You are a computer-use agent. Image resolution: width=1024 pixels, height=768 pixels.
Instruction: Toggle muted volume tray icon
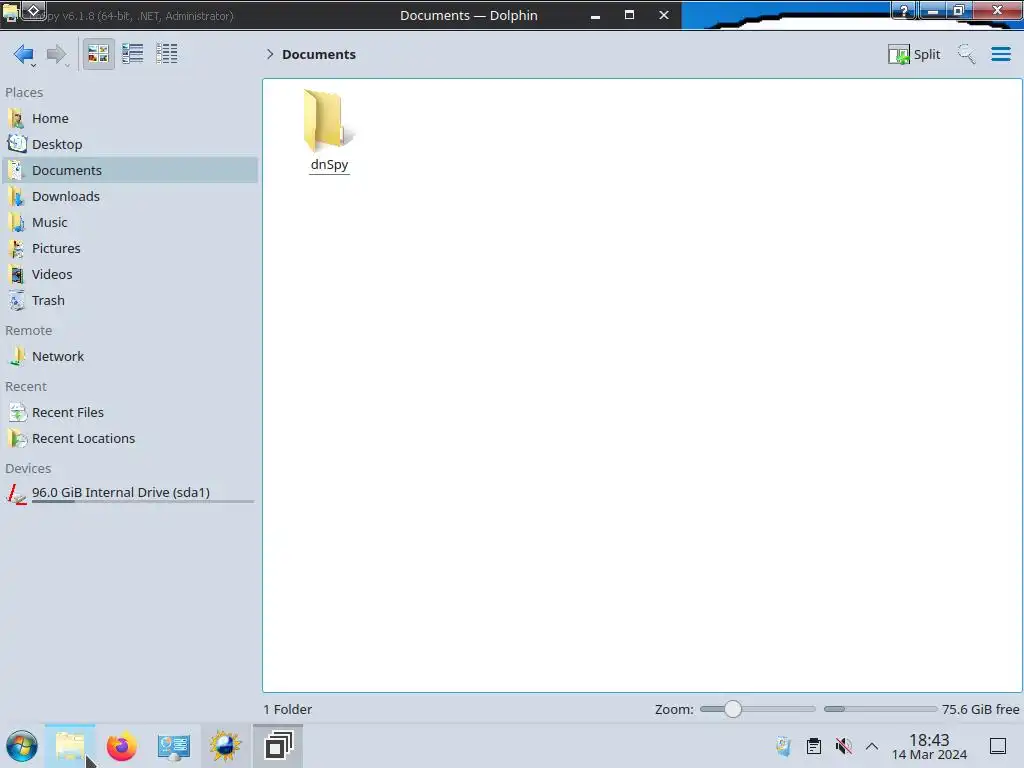click(x=843, y=746)
